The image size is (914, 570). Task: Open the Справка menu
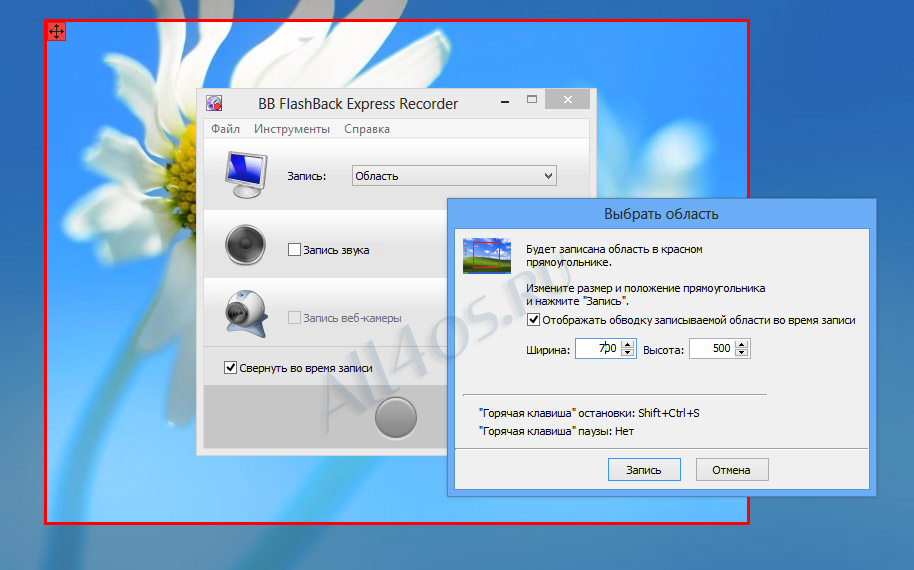(x=367, y=129)
